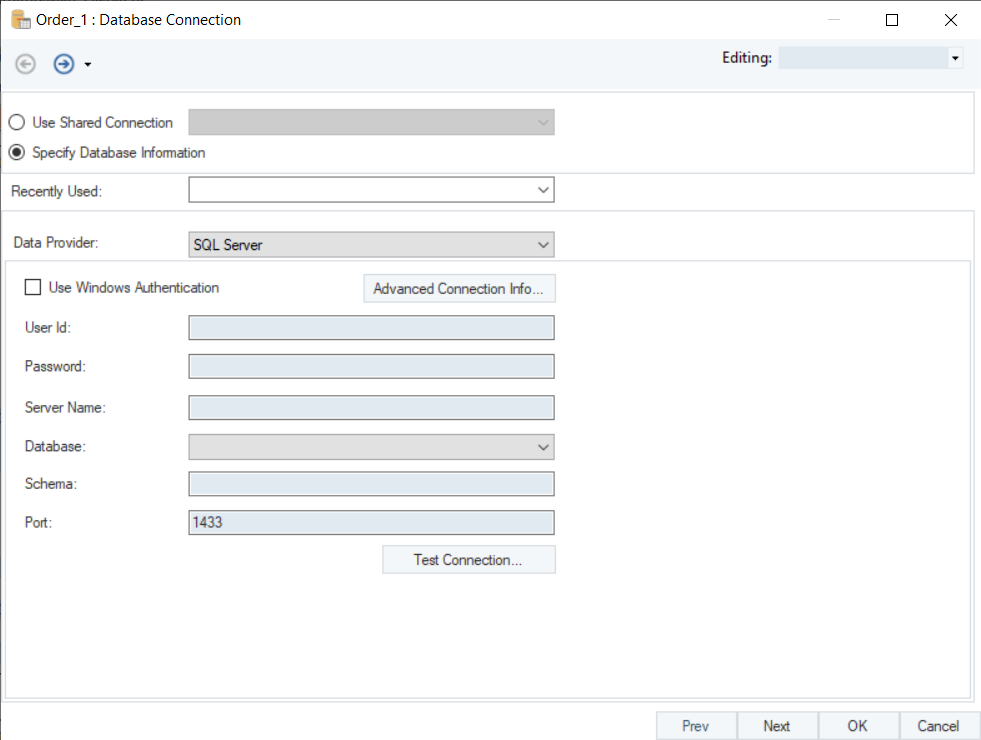Viewport: 981px width, 740px height.
Task: Select the Schema input box
Action: point(371,484)
